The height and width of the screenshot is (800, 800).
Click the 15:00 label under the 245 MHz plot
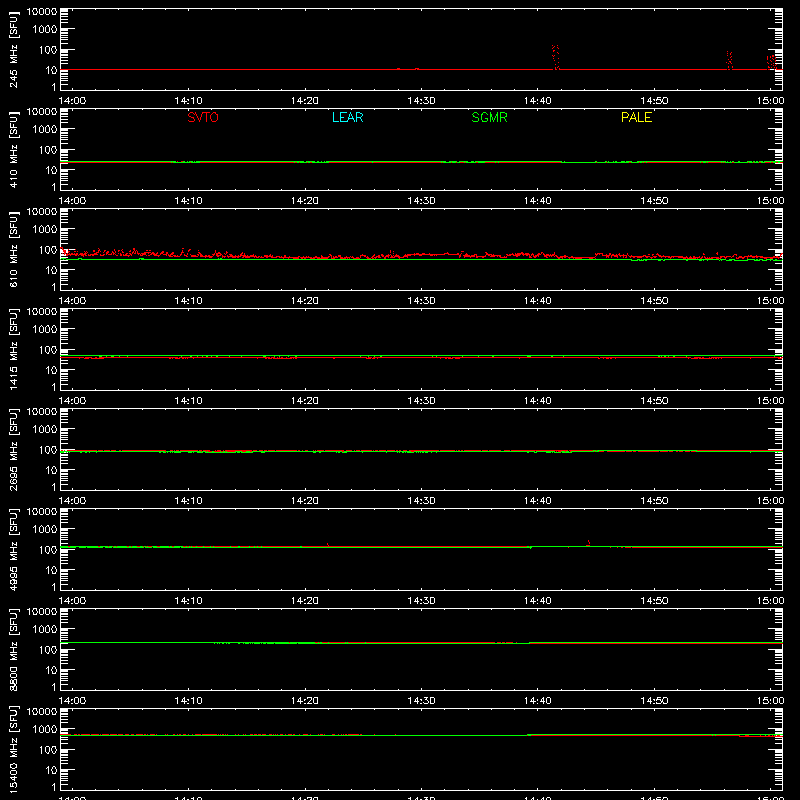pos(770,101)
